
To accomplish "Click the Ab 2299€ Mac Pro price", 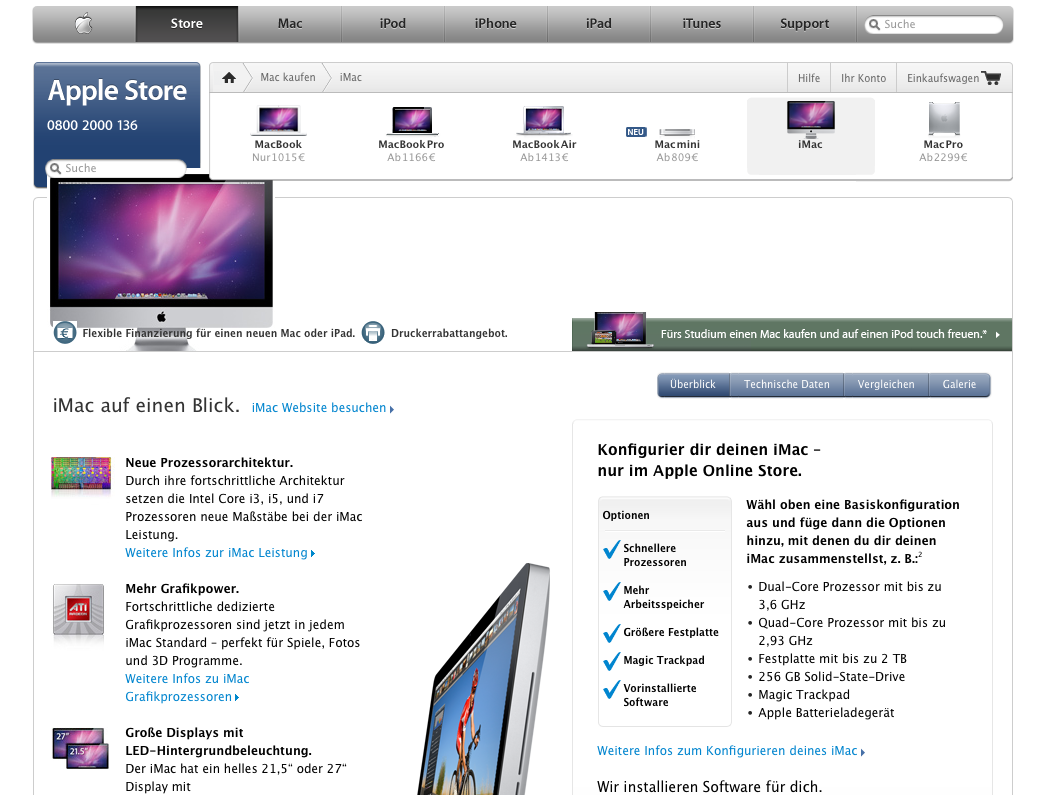I will point(943,158).
